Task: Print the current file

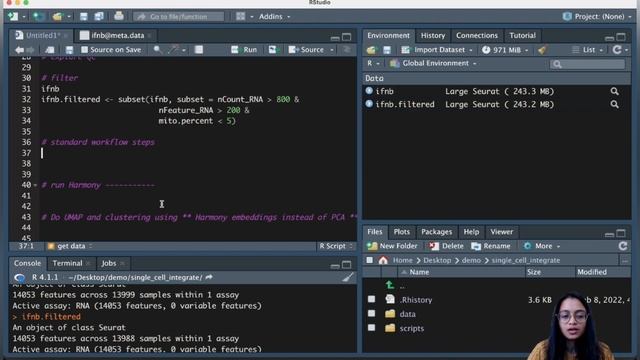Action: coord(119,16)
